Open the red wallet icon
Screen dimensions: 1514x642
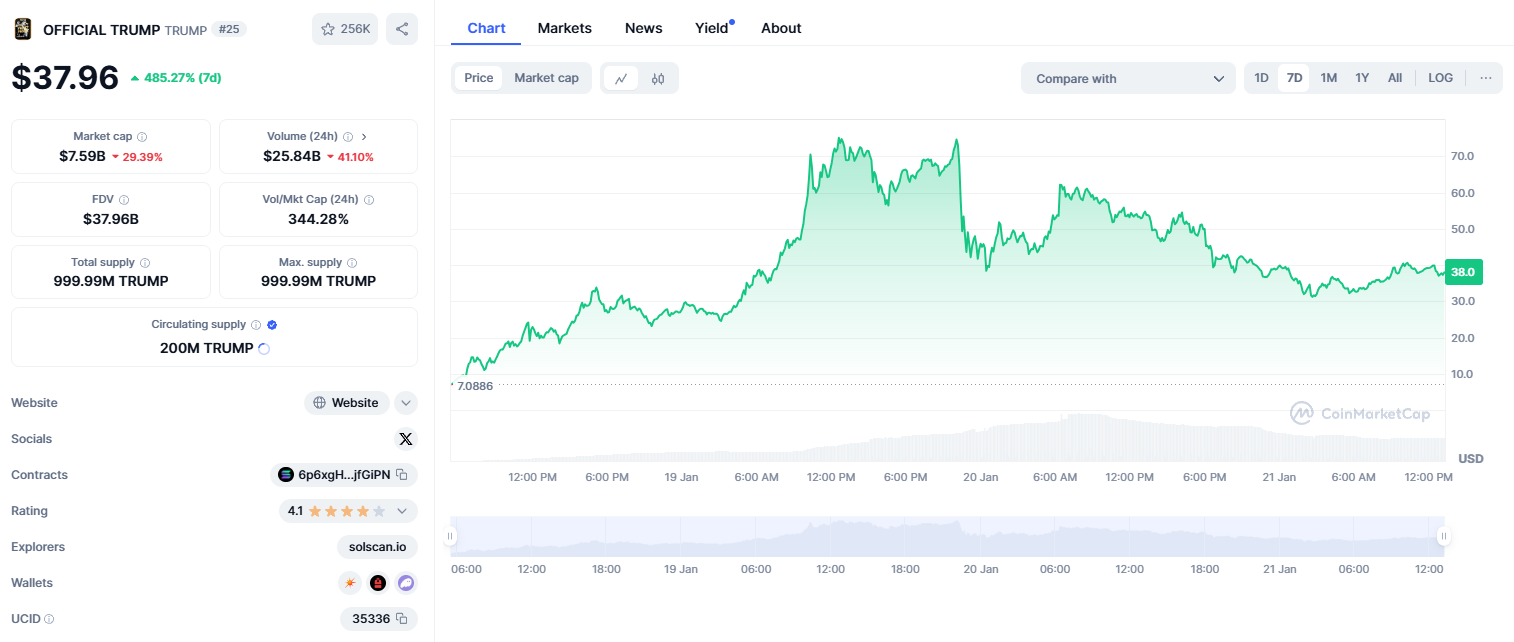(378, 583)
